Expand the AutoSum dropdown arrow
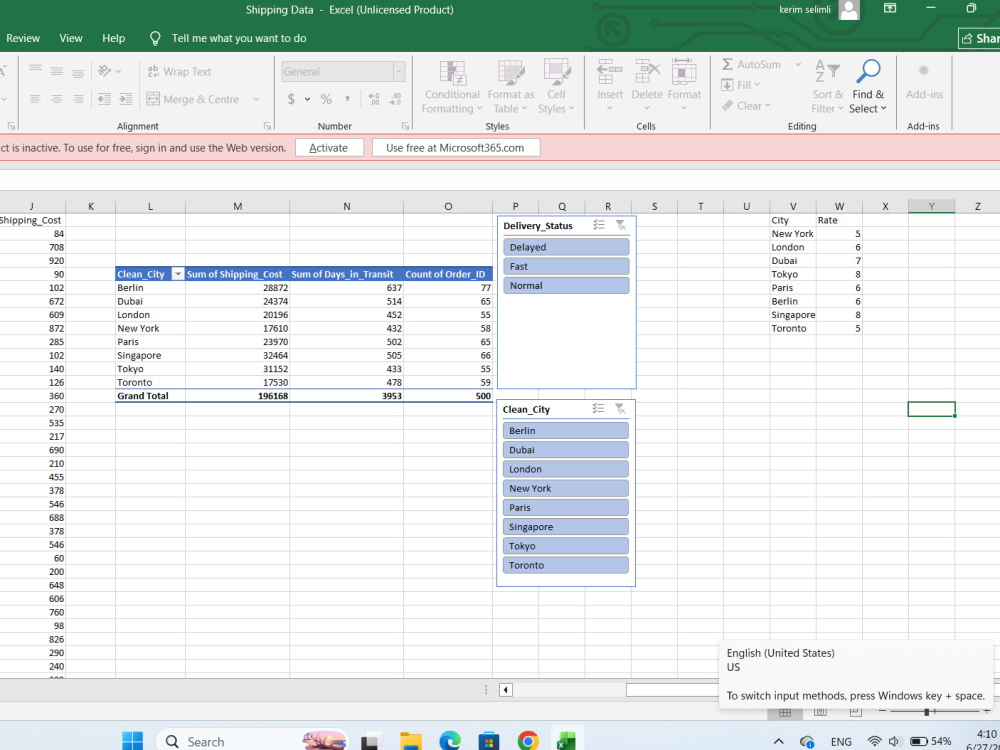This screenshot has width=1000, height=750. click(797, 64)
